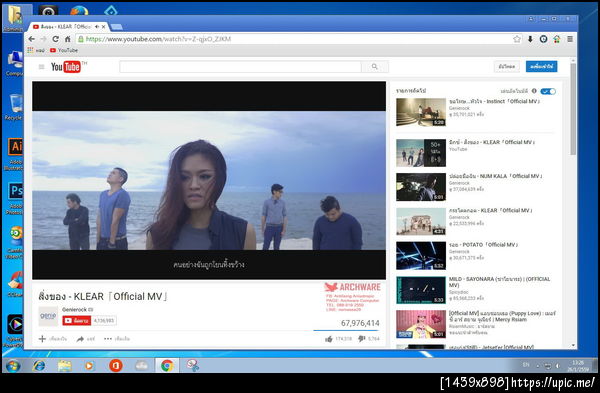600x393 pixels.
Task: Bookmark this page with the star icon
Action: click(517, 39)
